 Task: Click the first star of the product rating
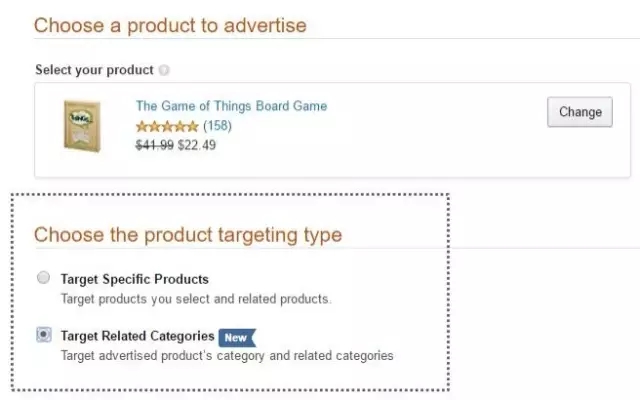coord(142,126)
